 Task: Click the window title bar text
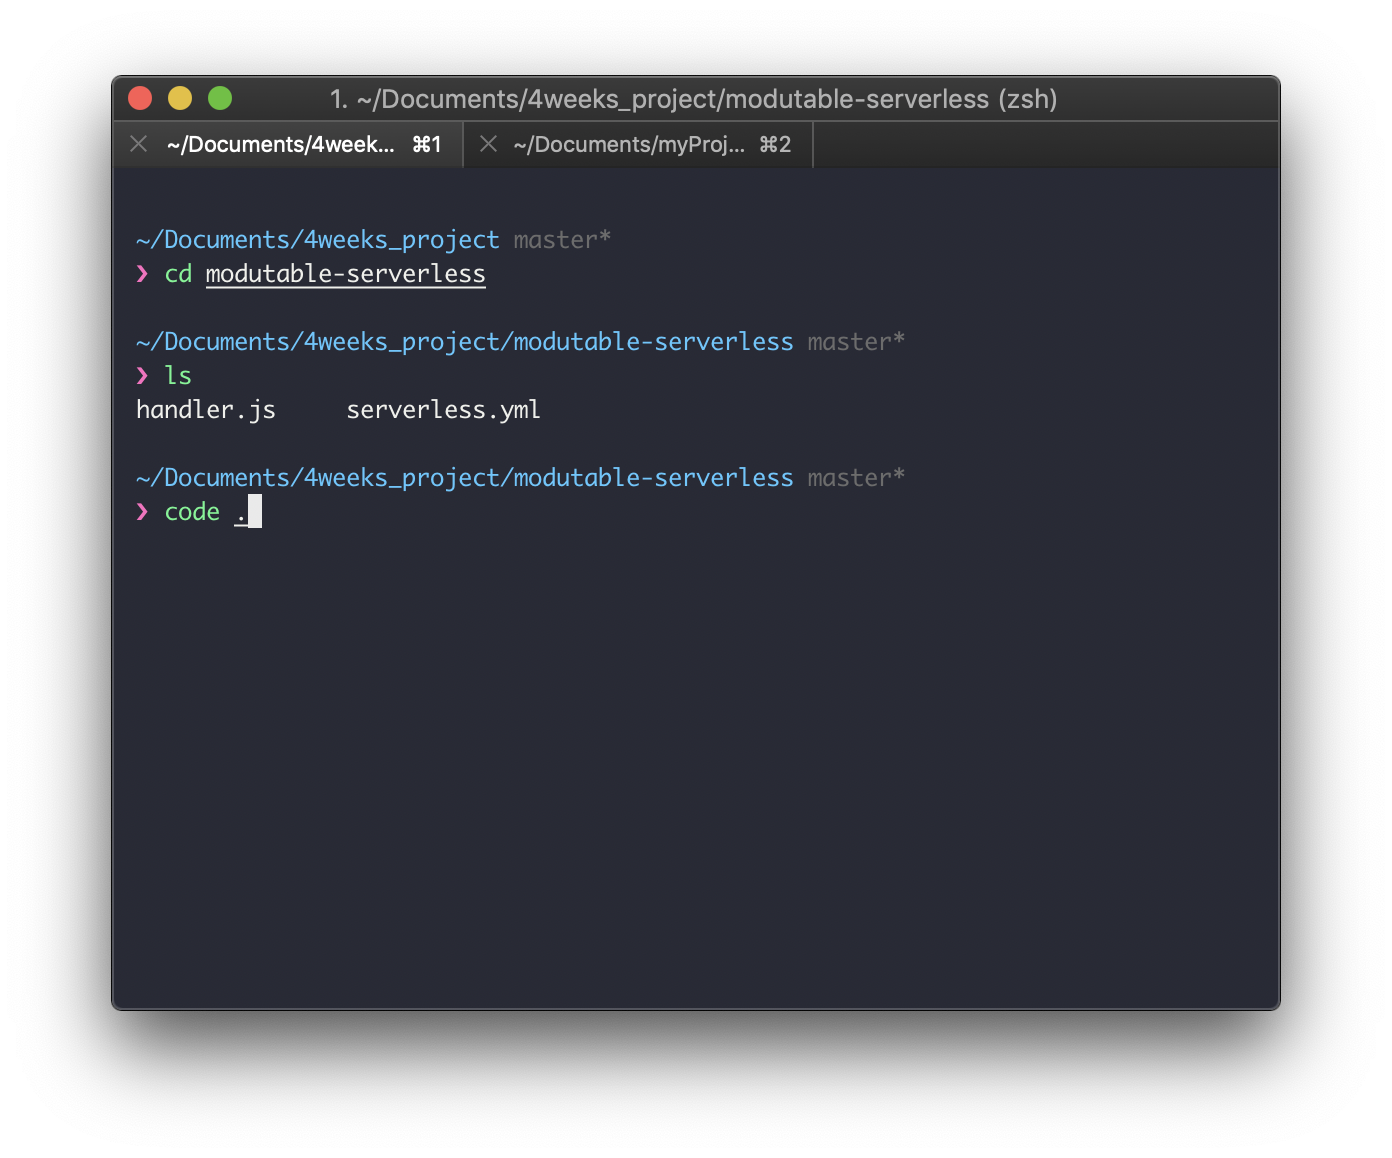pyautogui.click(x=693, y=99)
